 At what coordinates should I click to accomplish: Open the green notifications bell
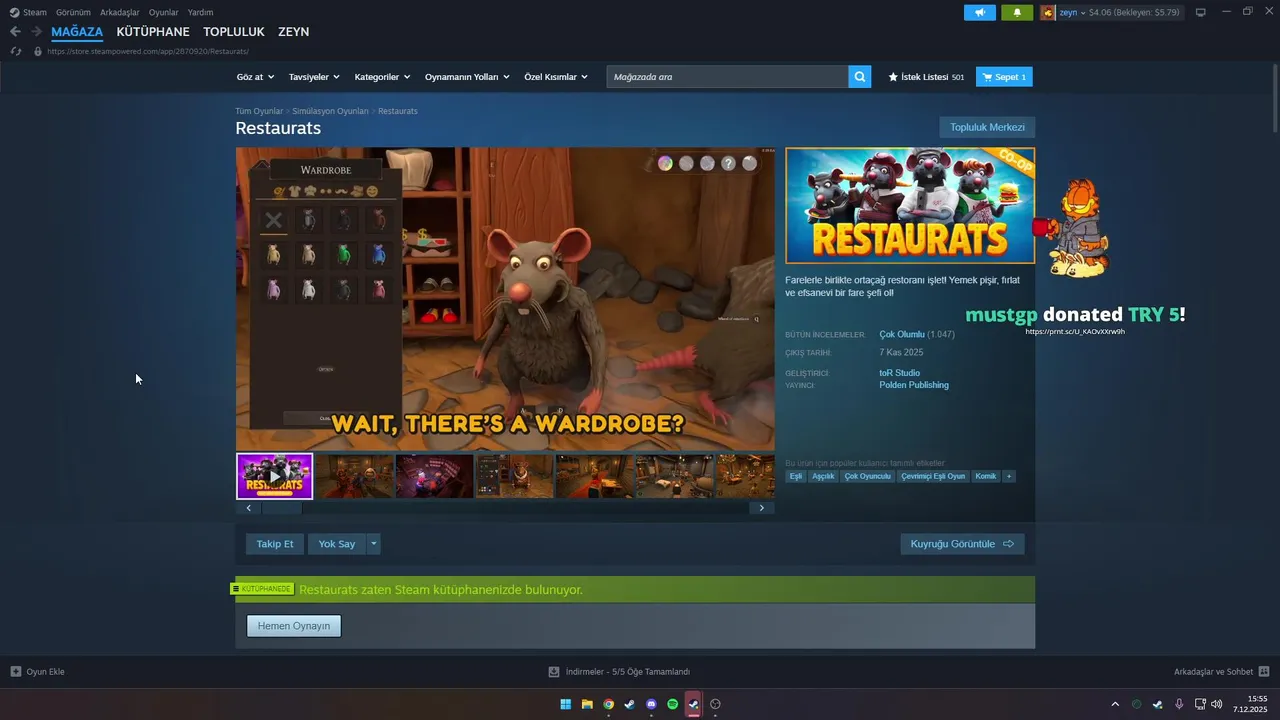point(1017,12)
